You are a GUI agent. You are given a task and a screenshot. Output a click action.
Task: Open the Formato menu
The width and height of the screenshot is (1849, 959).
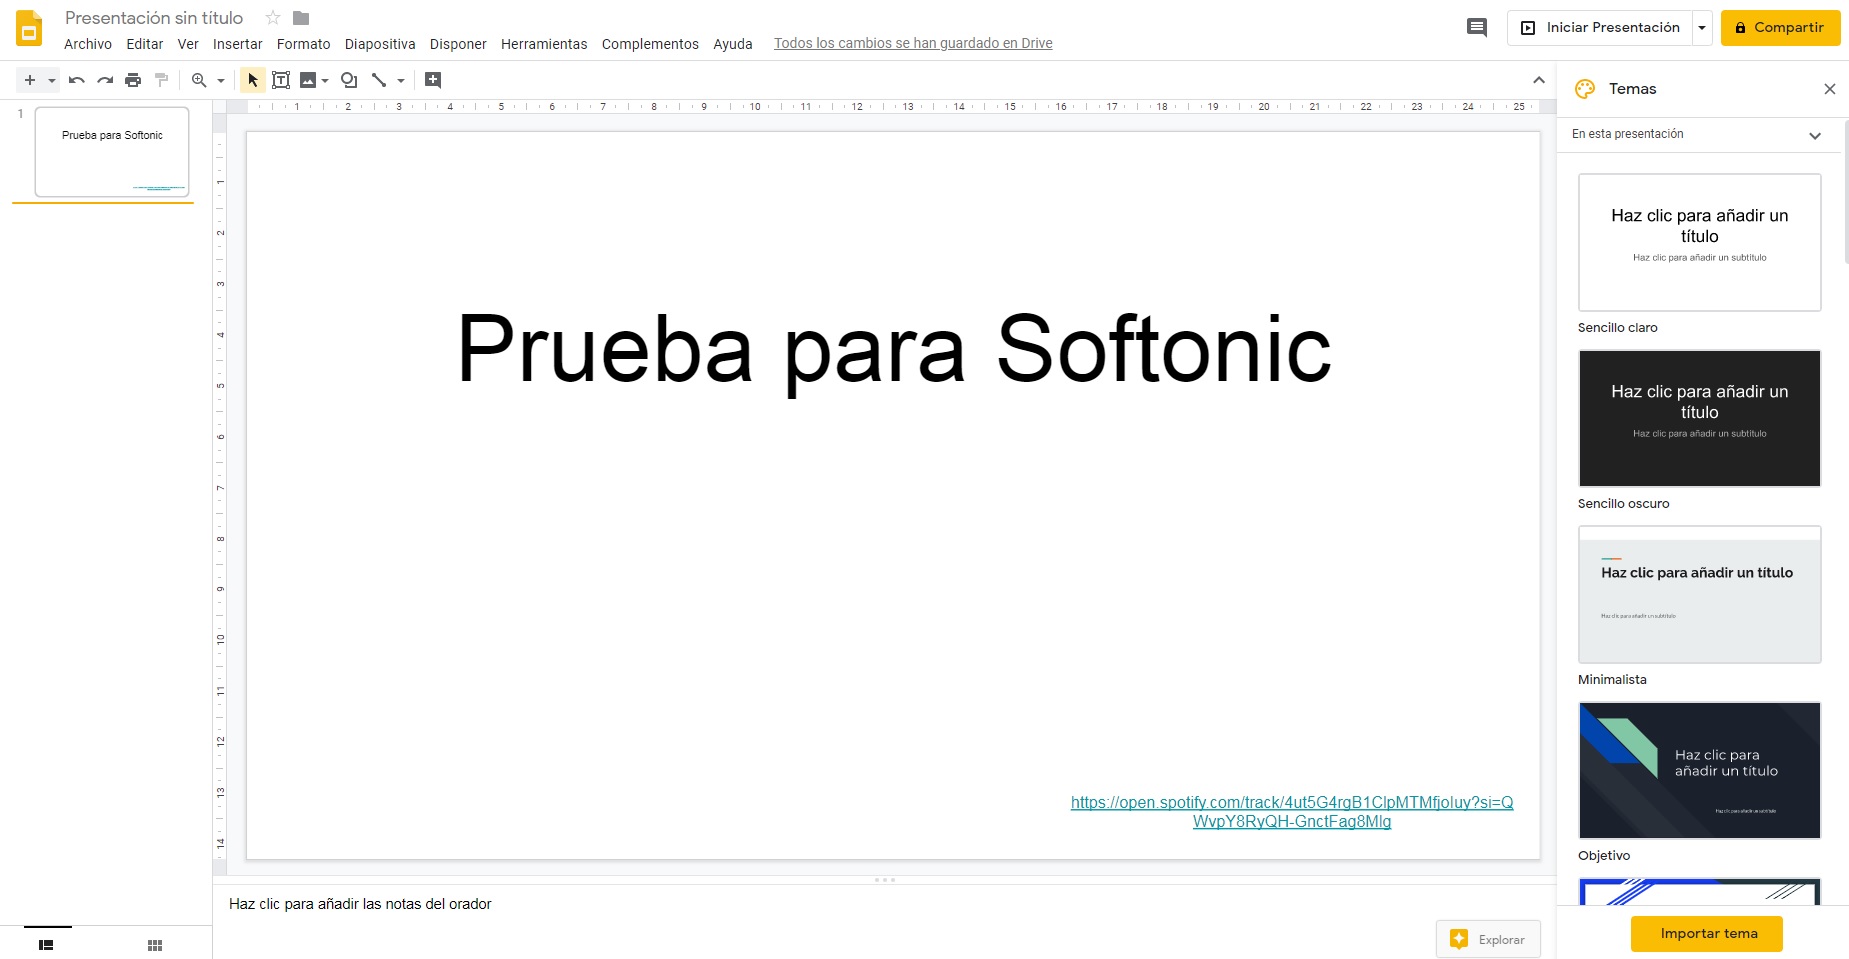[304, 44]
